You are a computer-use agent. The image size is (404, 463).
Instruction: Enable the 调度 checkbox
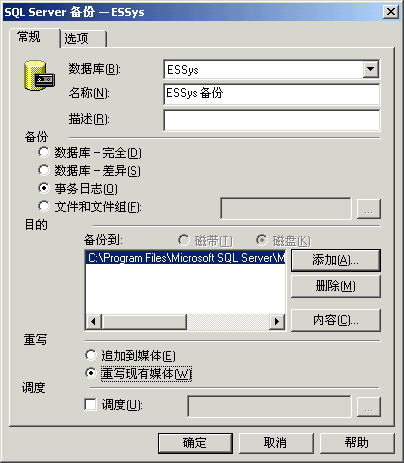coord(90,405)
